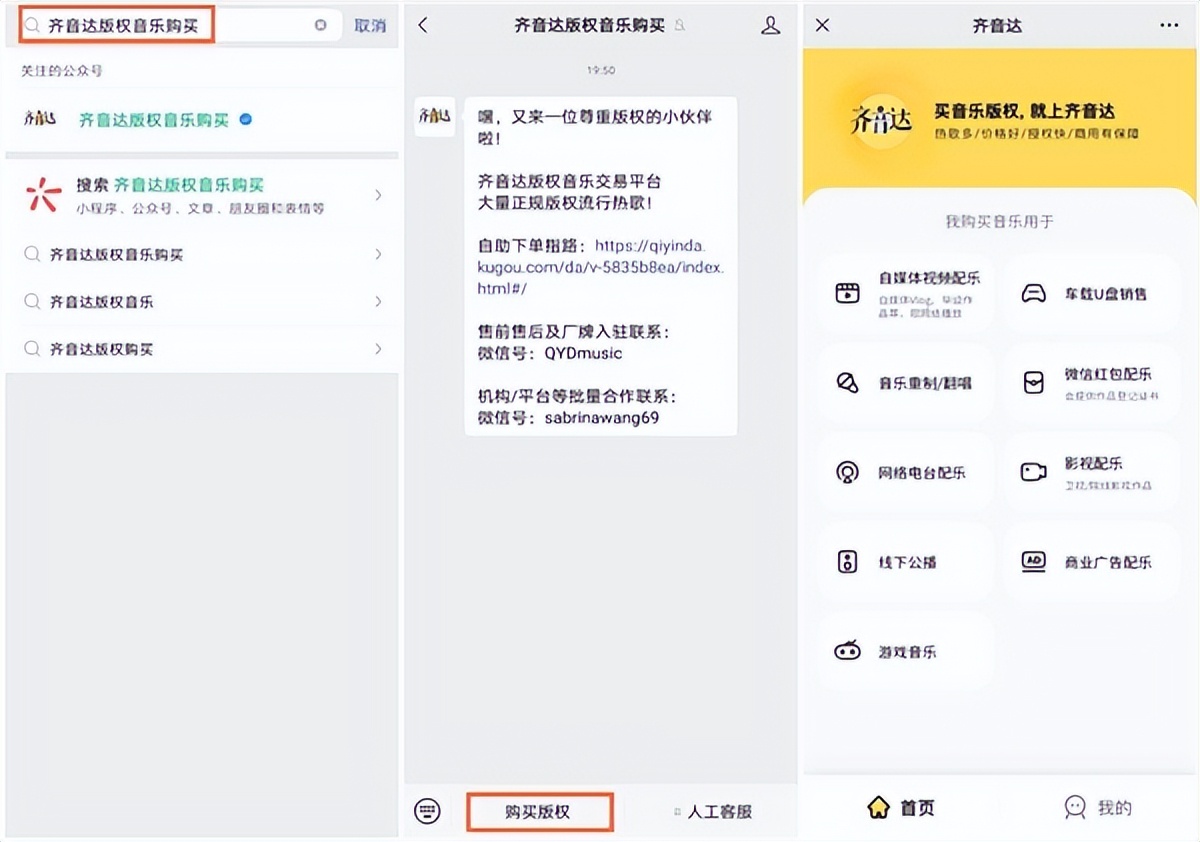Click the 线下公播 speaker icon

(x=849, y=561)
